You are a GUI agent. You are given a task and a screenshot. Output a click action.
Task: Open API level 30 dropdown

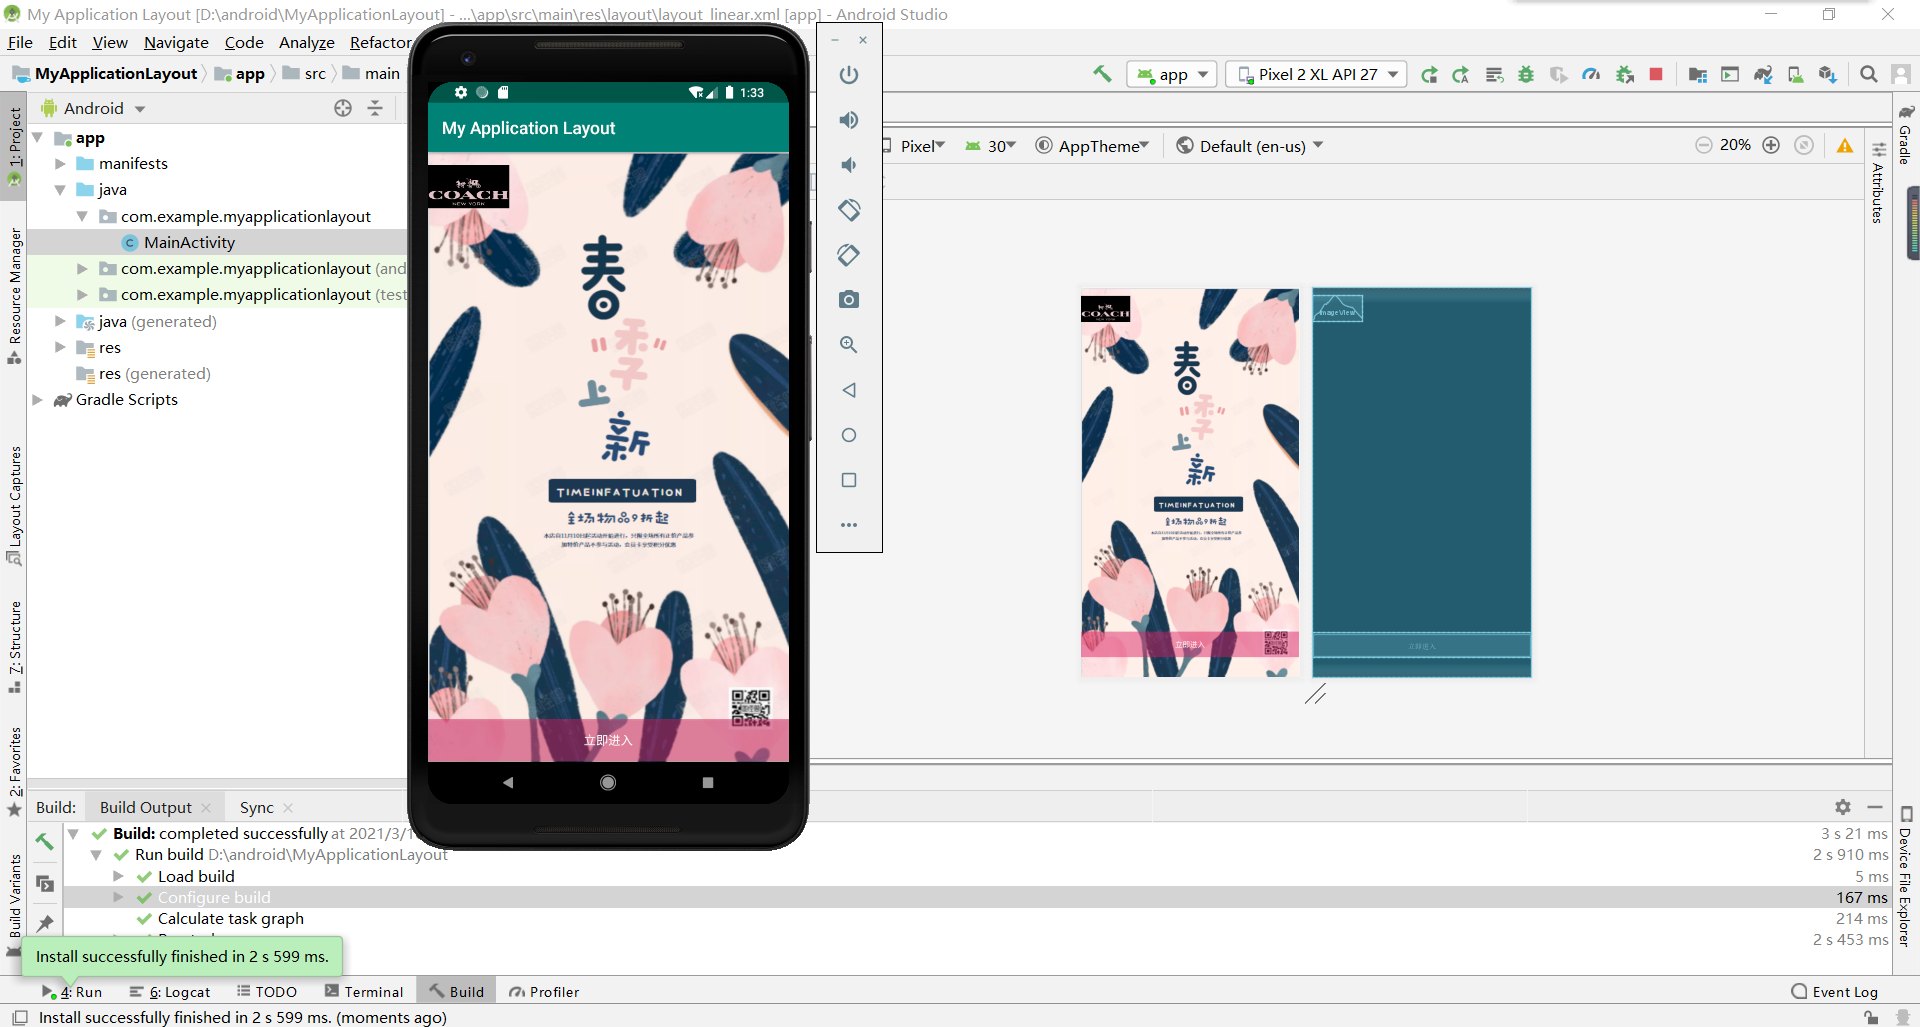(991, 146)
